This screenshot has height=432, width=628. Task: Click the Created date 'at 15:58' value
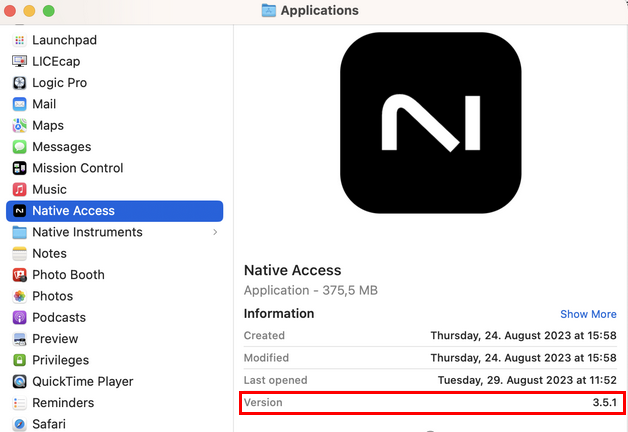[x=523, y=336]
